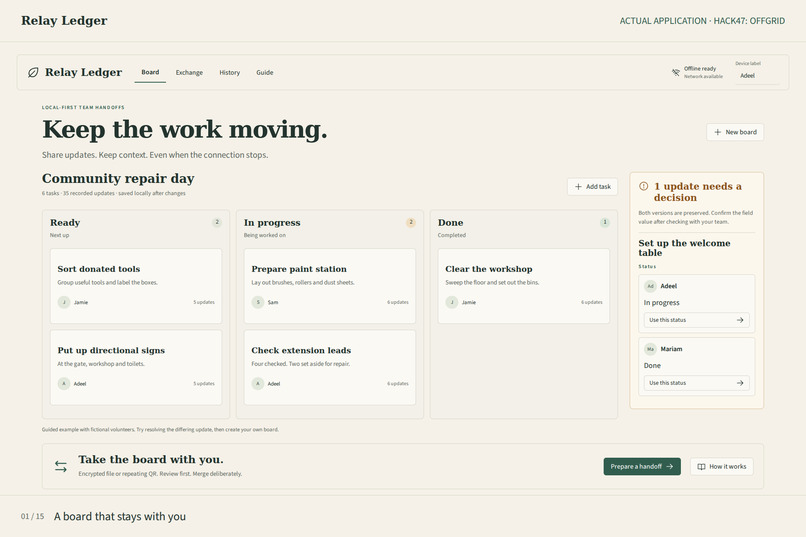806x537 pixels.
Task: Click the arrow on Mariam's Use this status
Action: [740, 383]
